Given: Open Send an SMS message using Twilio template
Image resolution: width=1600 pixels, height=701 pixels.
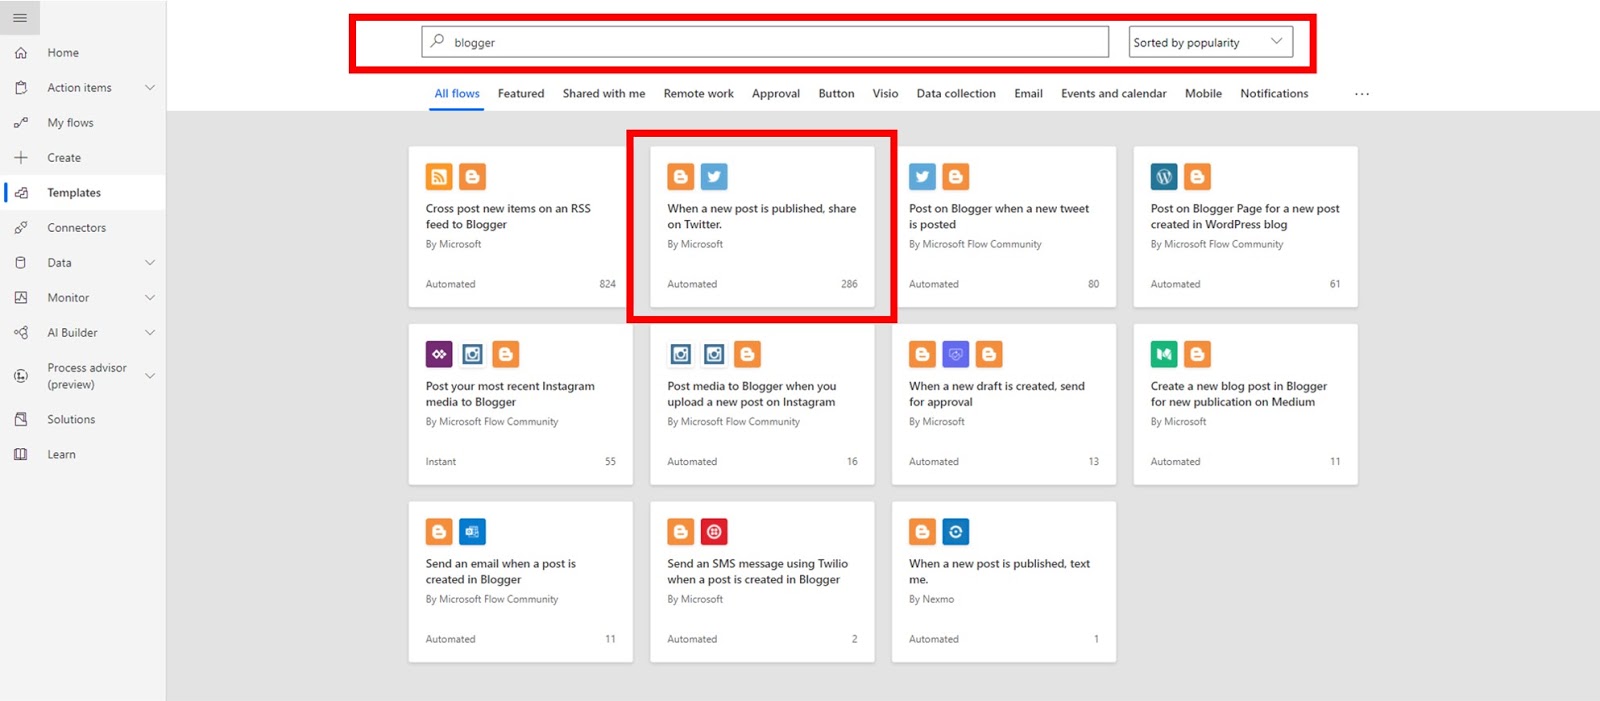Looking at the screenshot, I should [762, 582].
